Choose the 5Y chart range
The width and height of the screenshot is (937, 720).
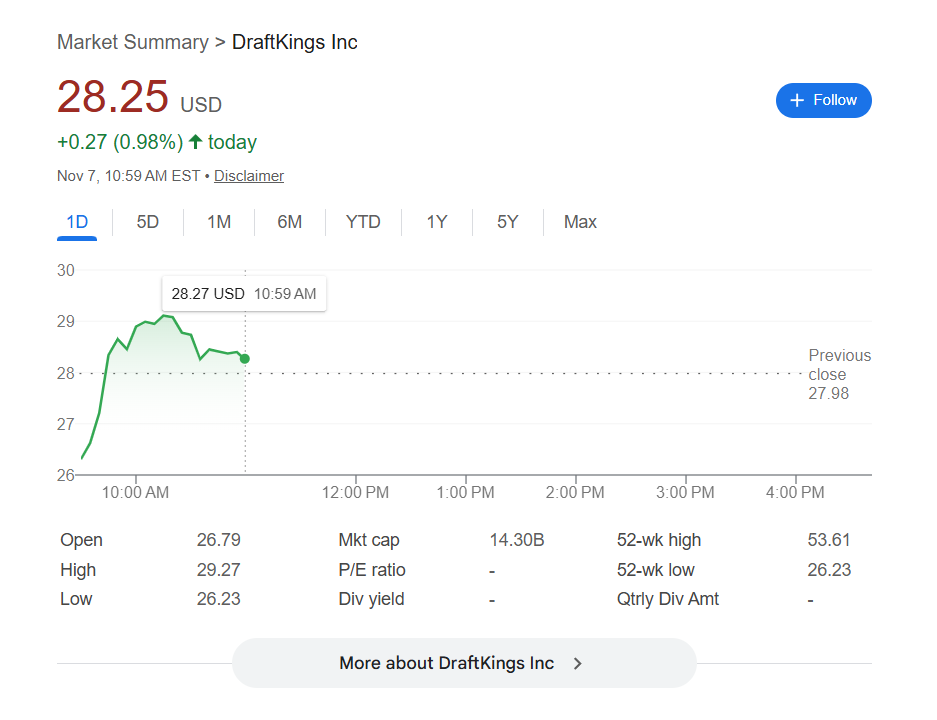pos(508,222)
